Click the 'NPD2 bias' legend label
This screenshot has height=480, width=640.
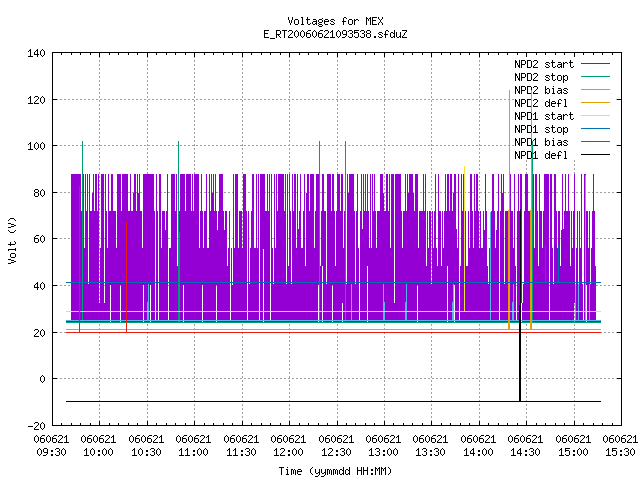541,90
